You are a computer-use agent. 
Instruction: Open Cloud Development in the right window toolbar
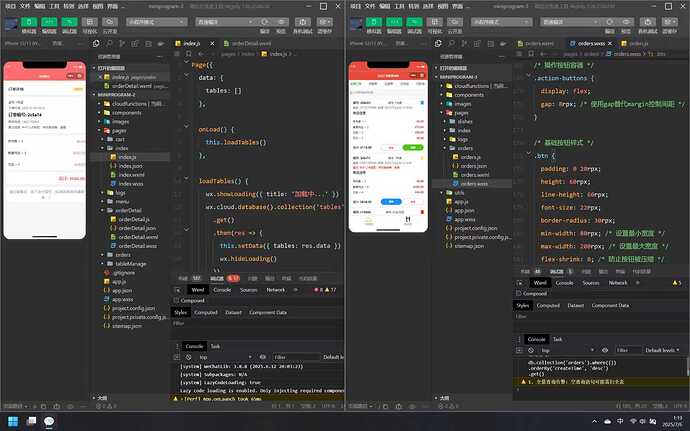pos(455,22)
